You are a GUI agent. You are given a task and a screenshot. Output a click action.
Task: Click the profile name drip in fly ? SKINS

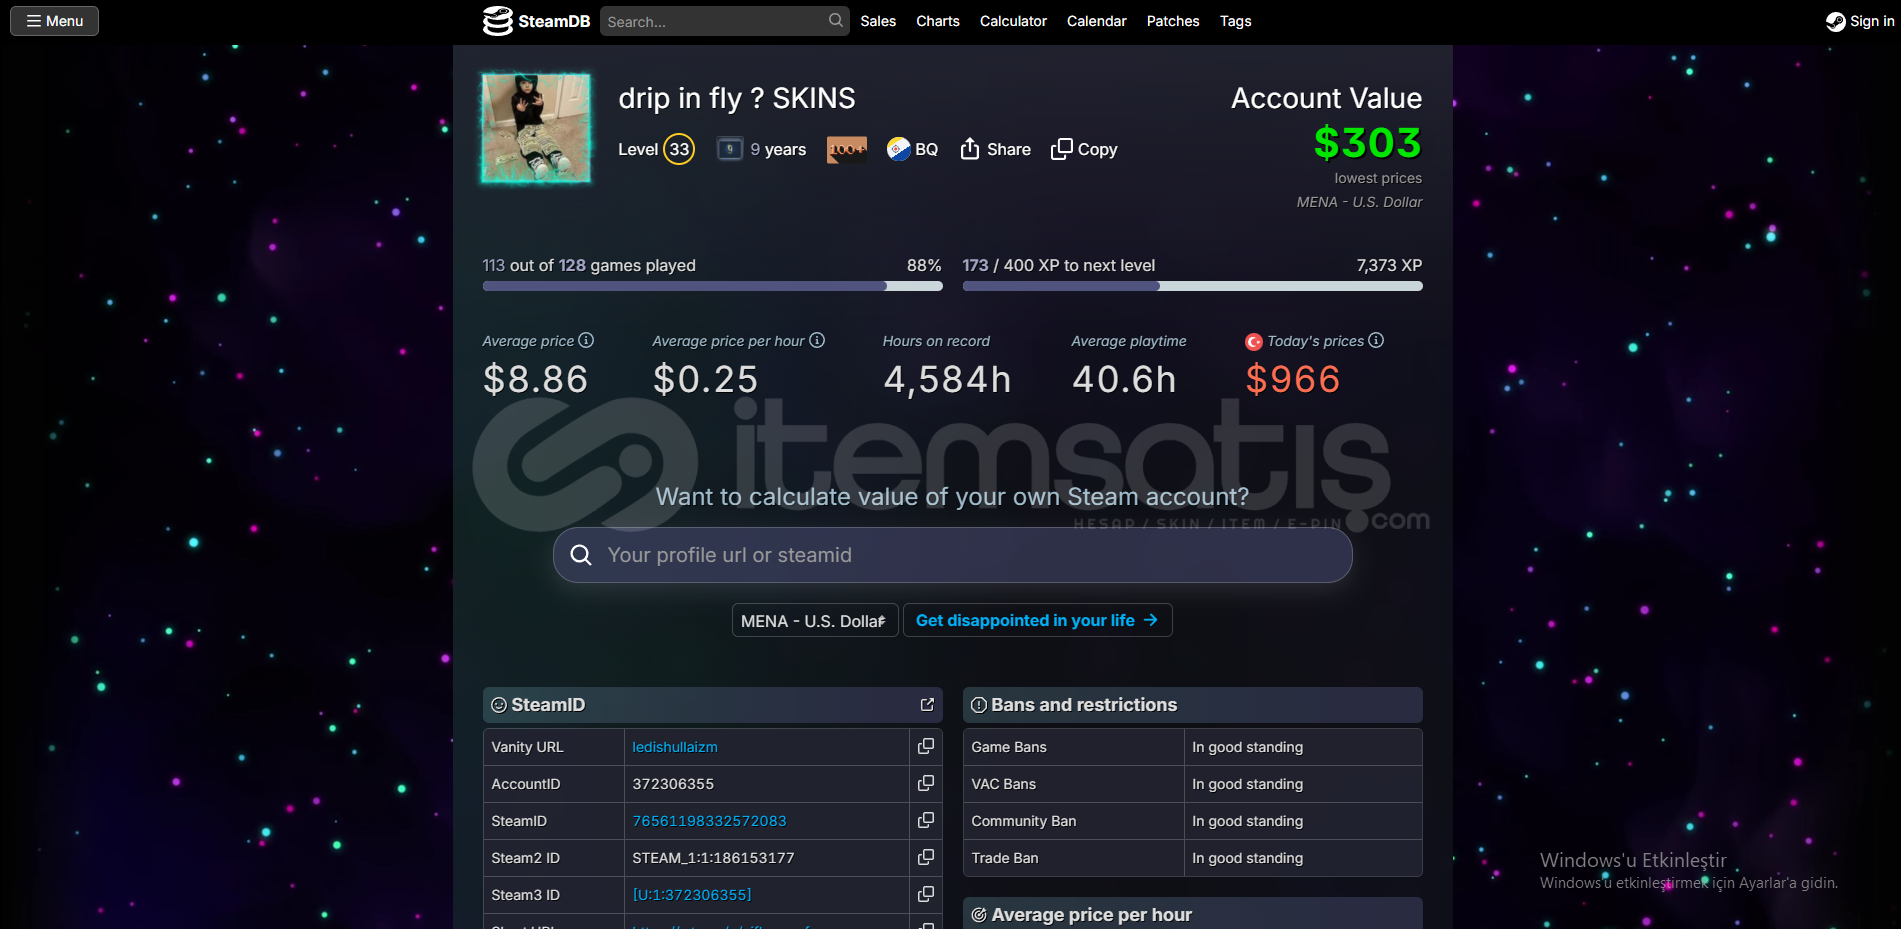pyautogui.click(x=737, y=98)
